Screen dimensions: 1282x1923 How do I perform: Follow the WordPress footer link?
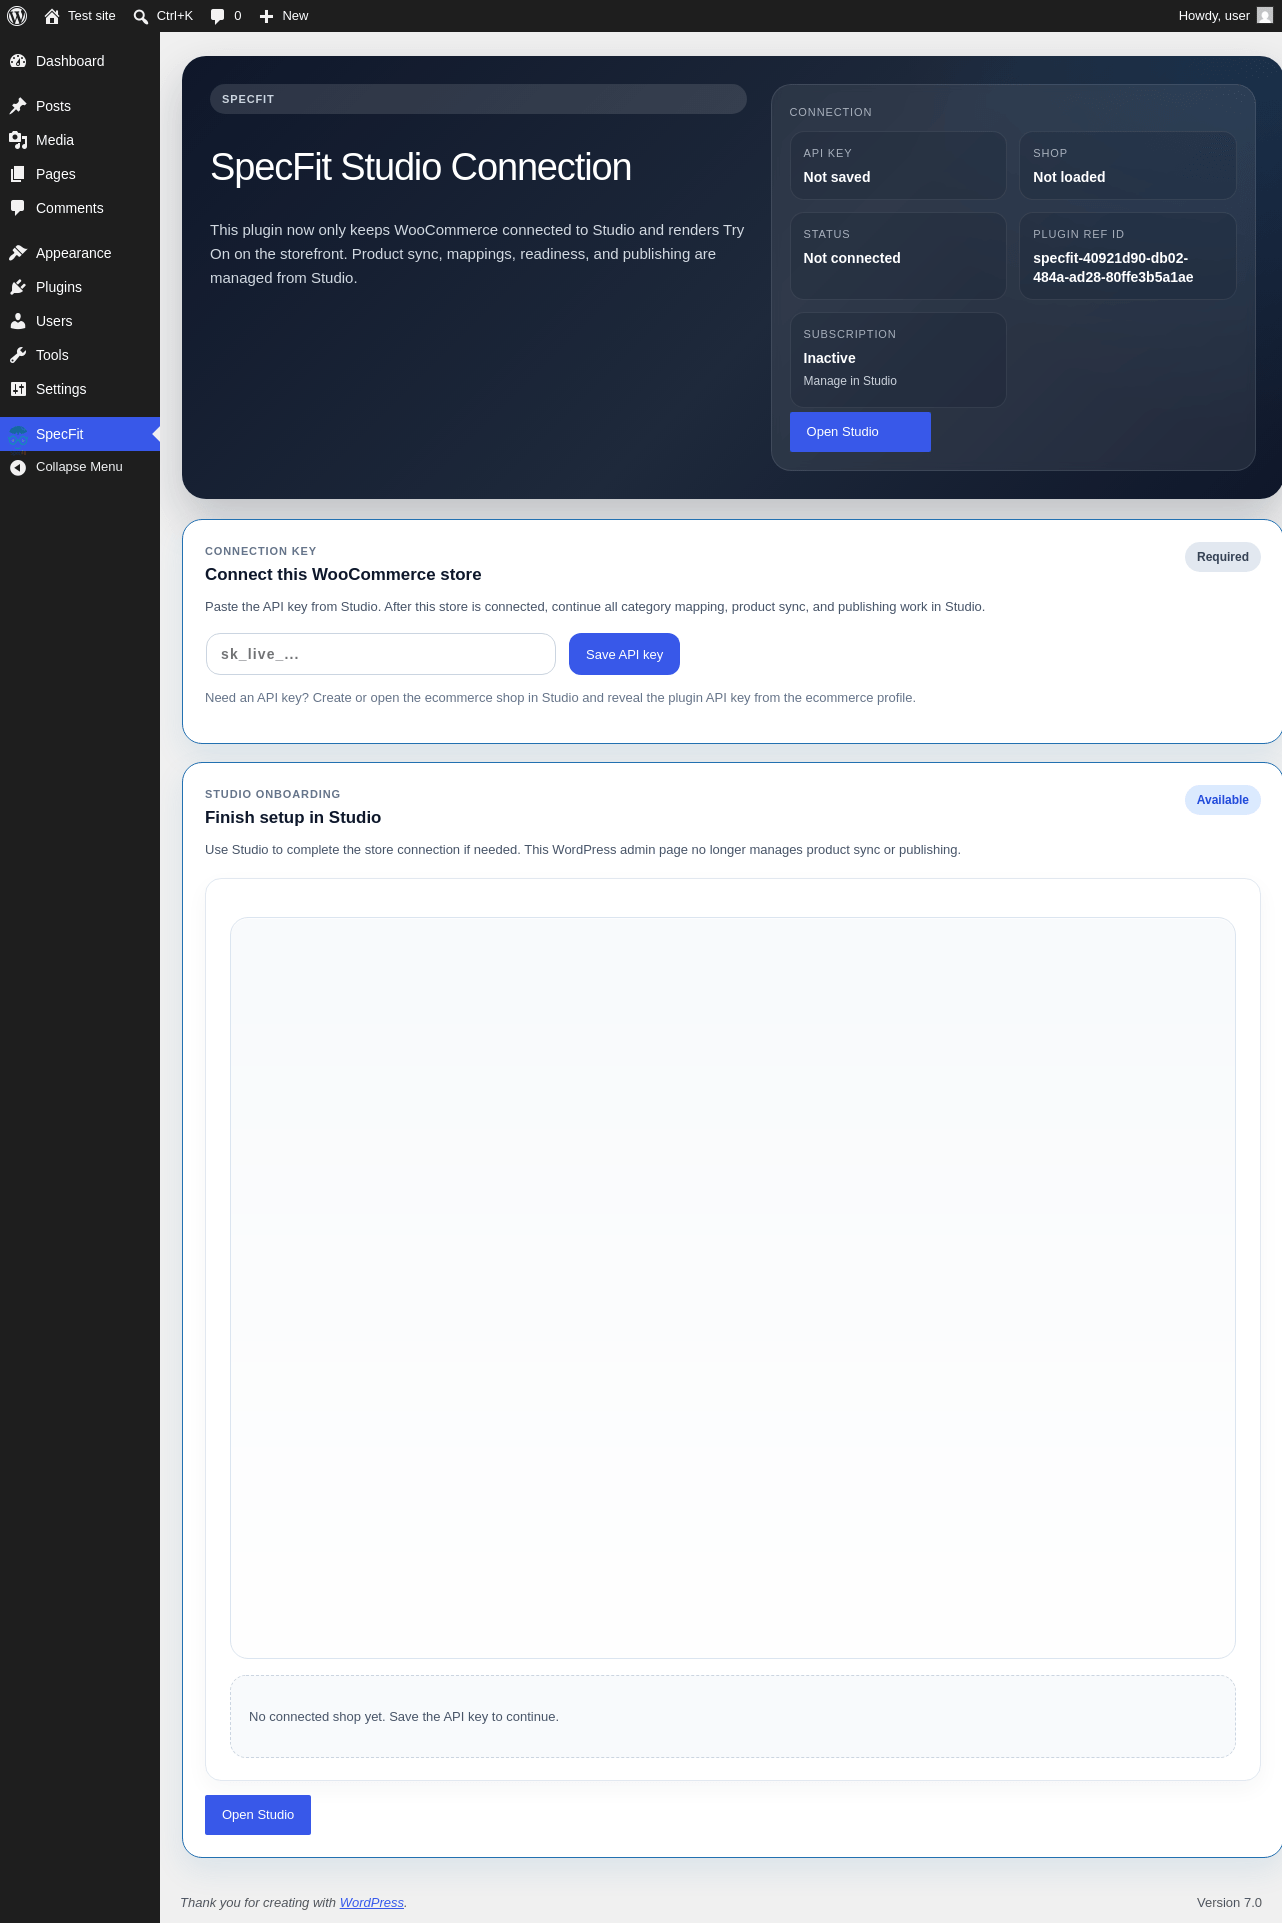[372, 1903]
